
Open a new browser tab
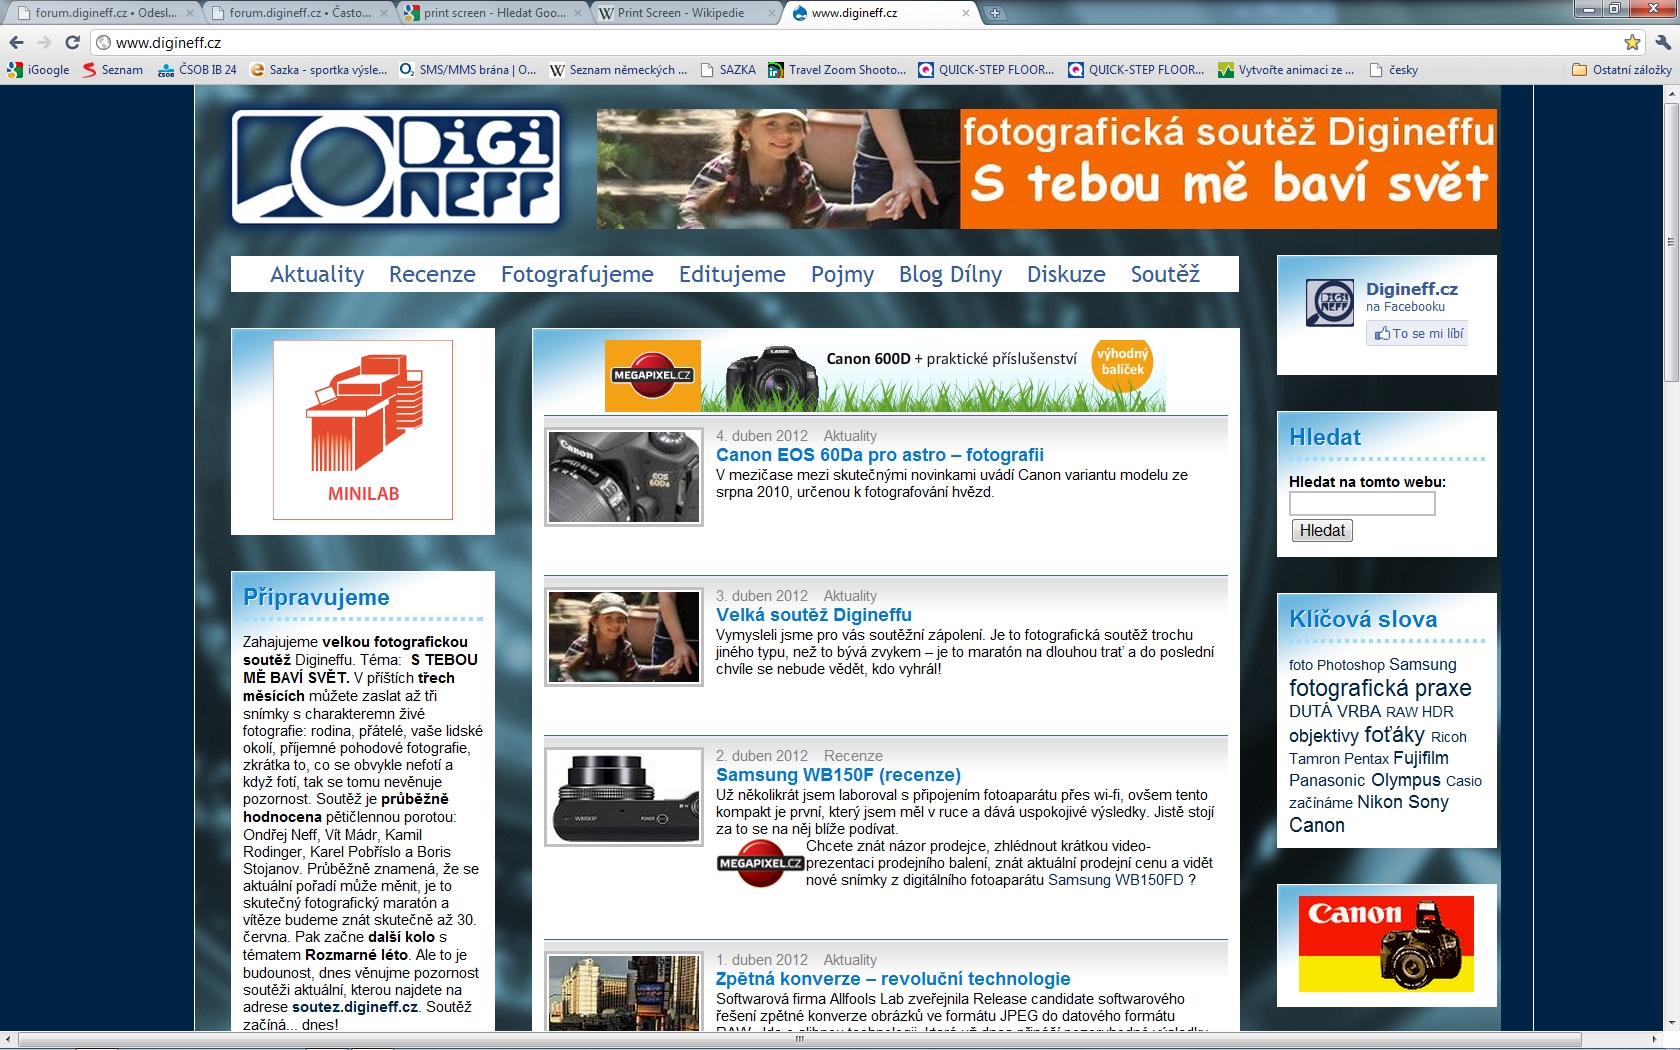pyautogui.click(x=994, y=13)
